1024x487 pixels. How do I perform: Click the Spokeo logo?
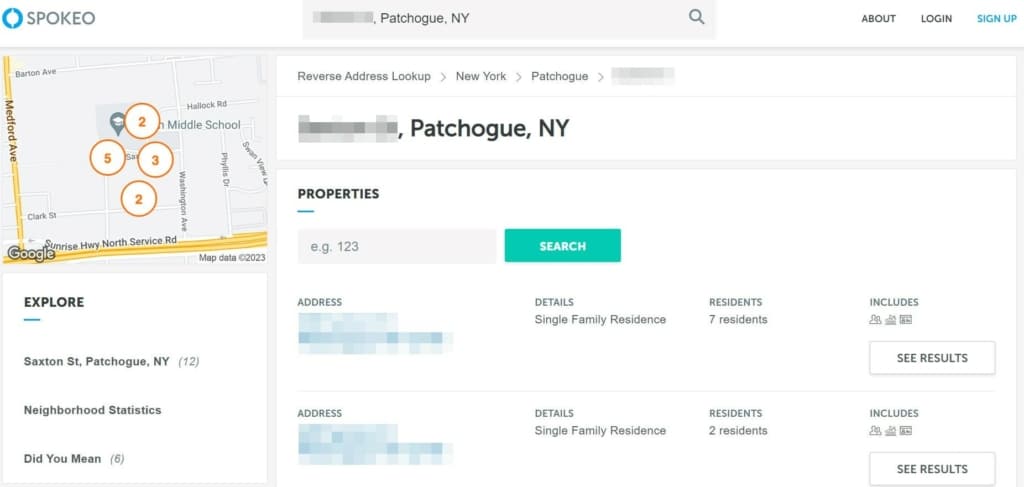(49, 18)
